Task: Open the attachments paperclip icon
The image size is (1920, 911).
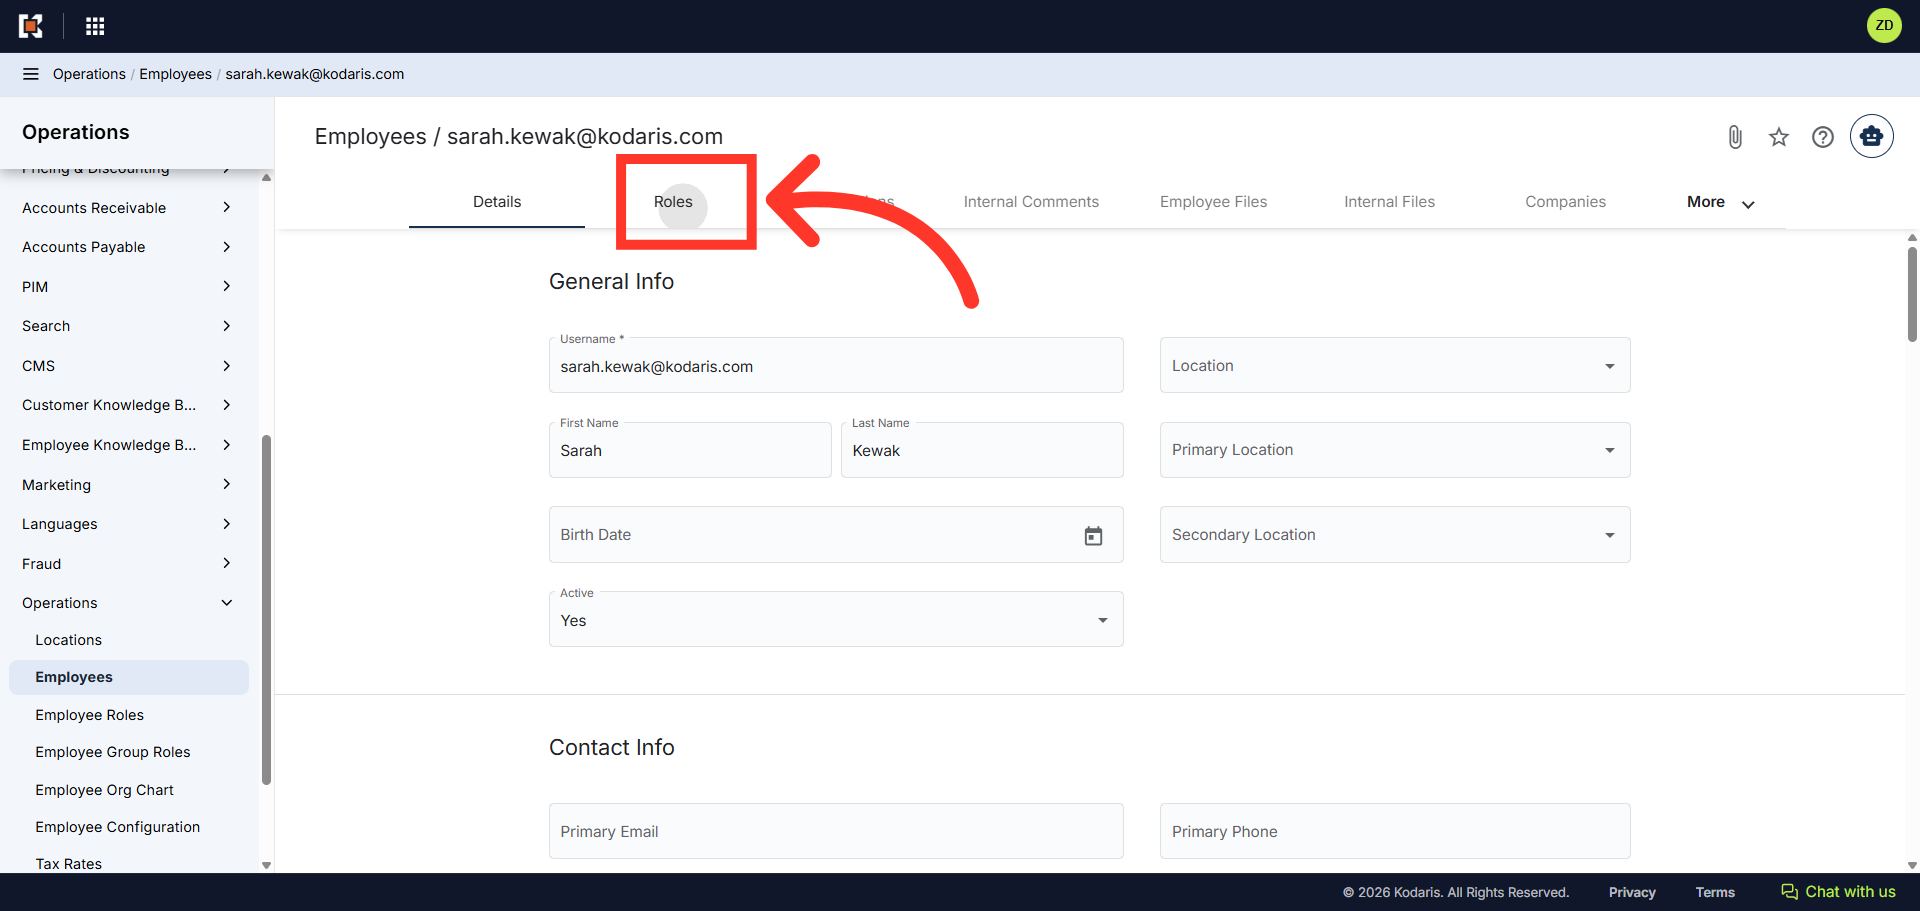Action: point(1735,137)
